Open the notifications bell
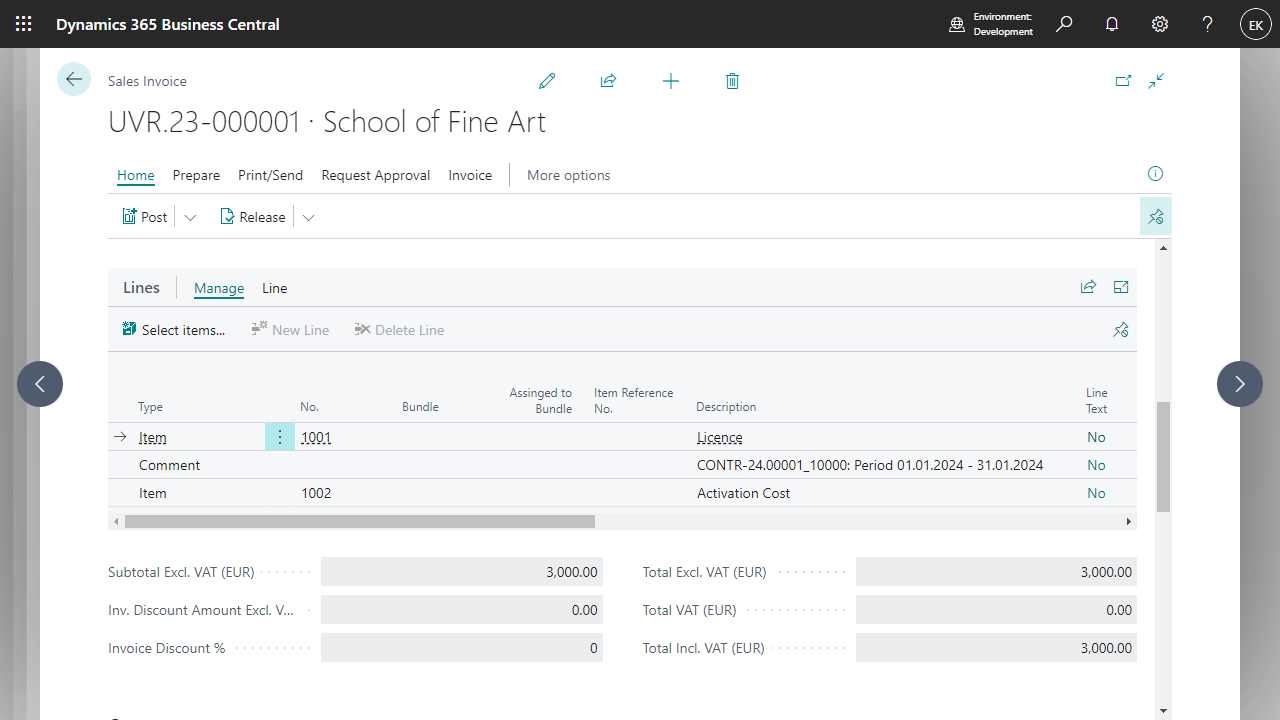 pyautogui.click(x=1112, y=24)
